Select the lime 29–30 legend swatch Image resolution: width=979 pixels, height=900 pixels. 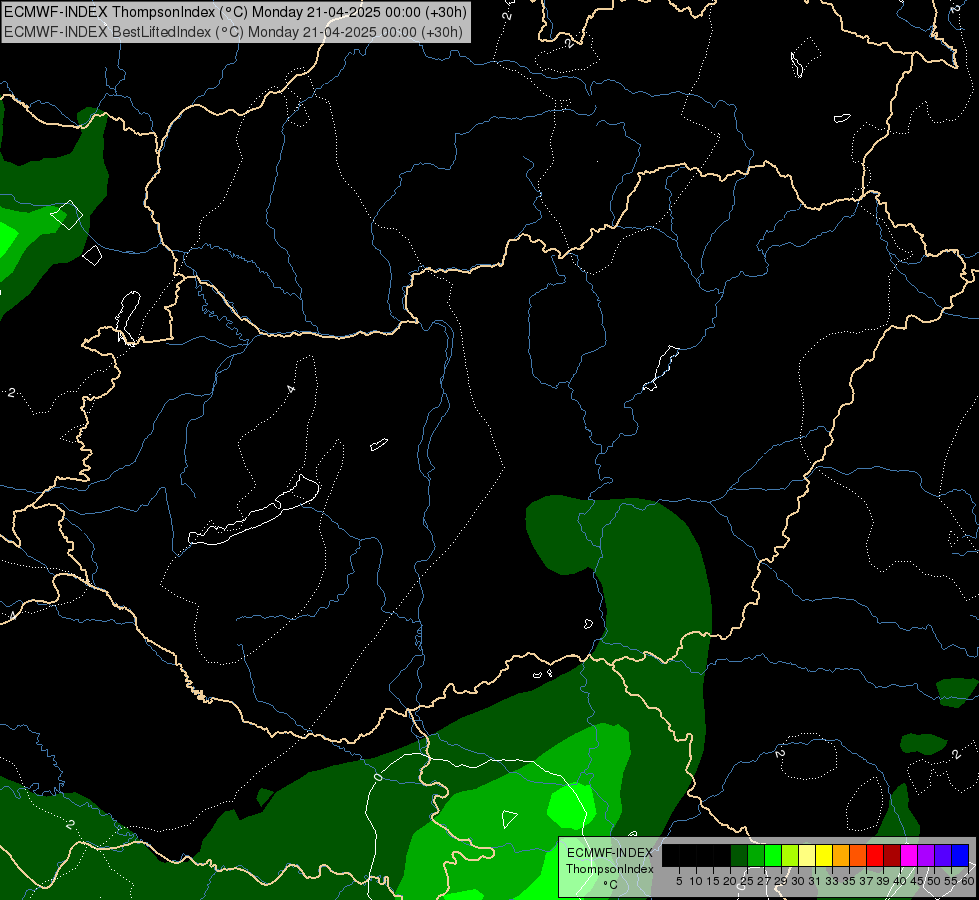click(x=790, y=855)
